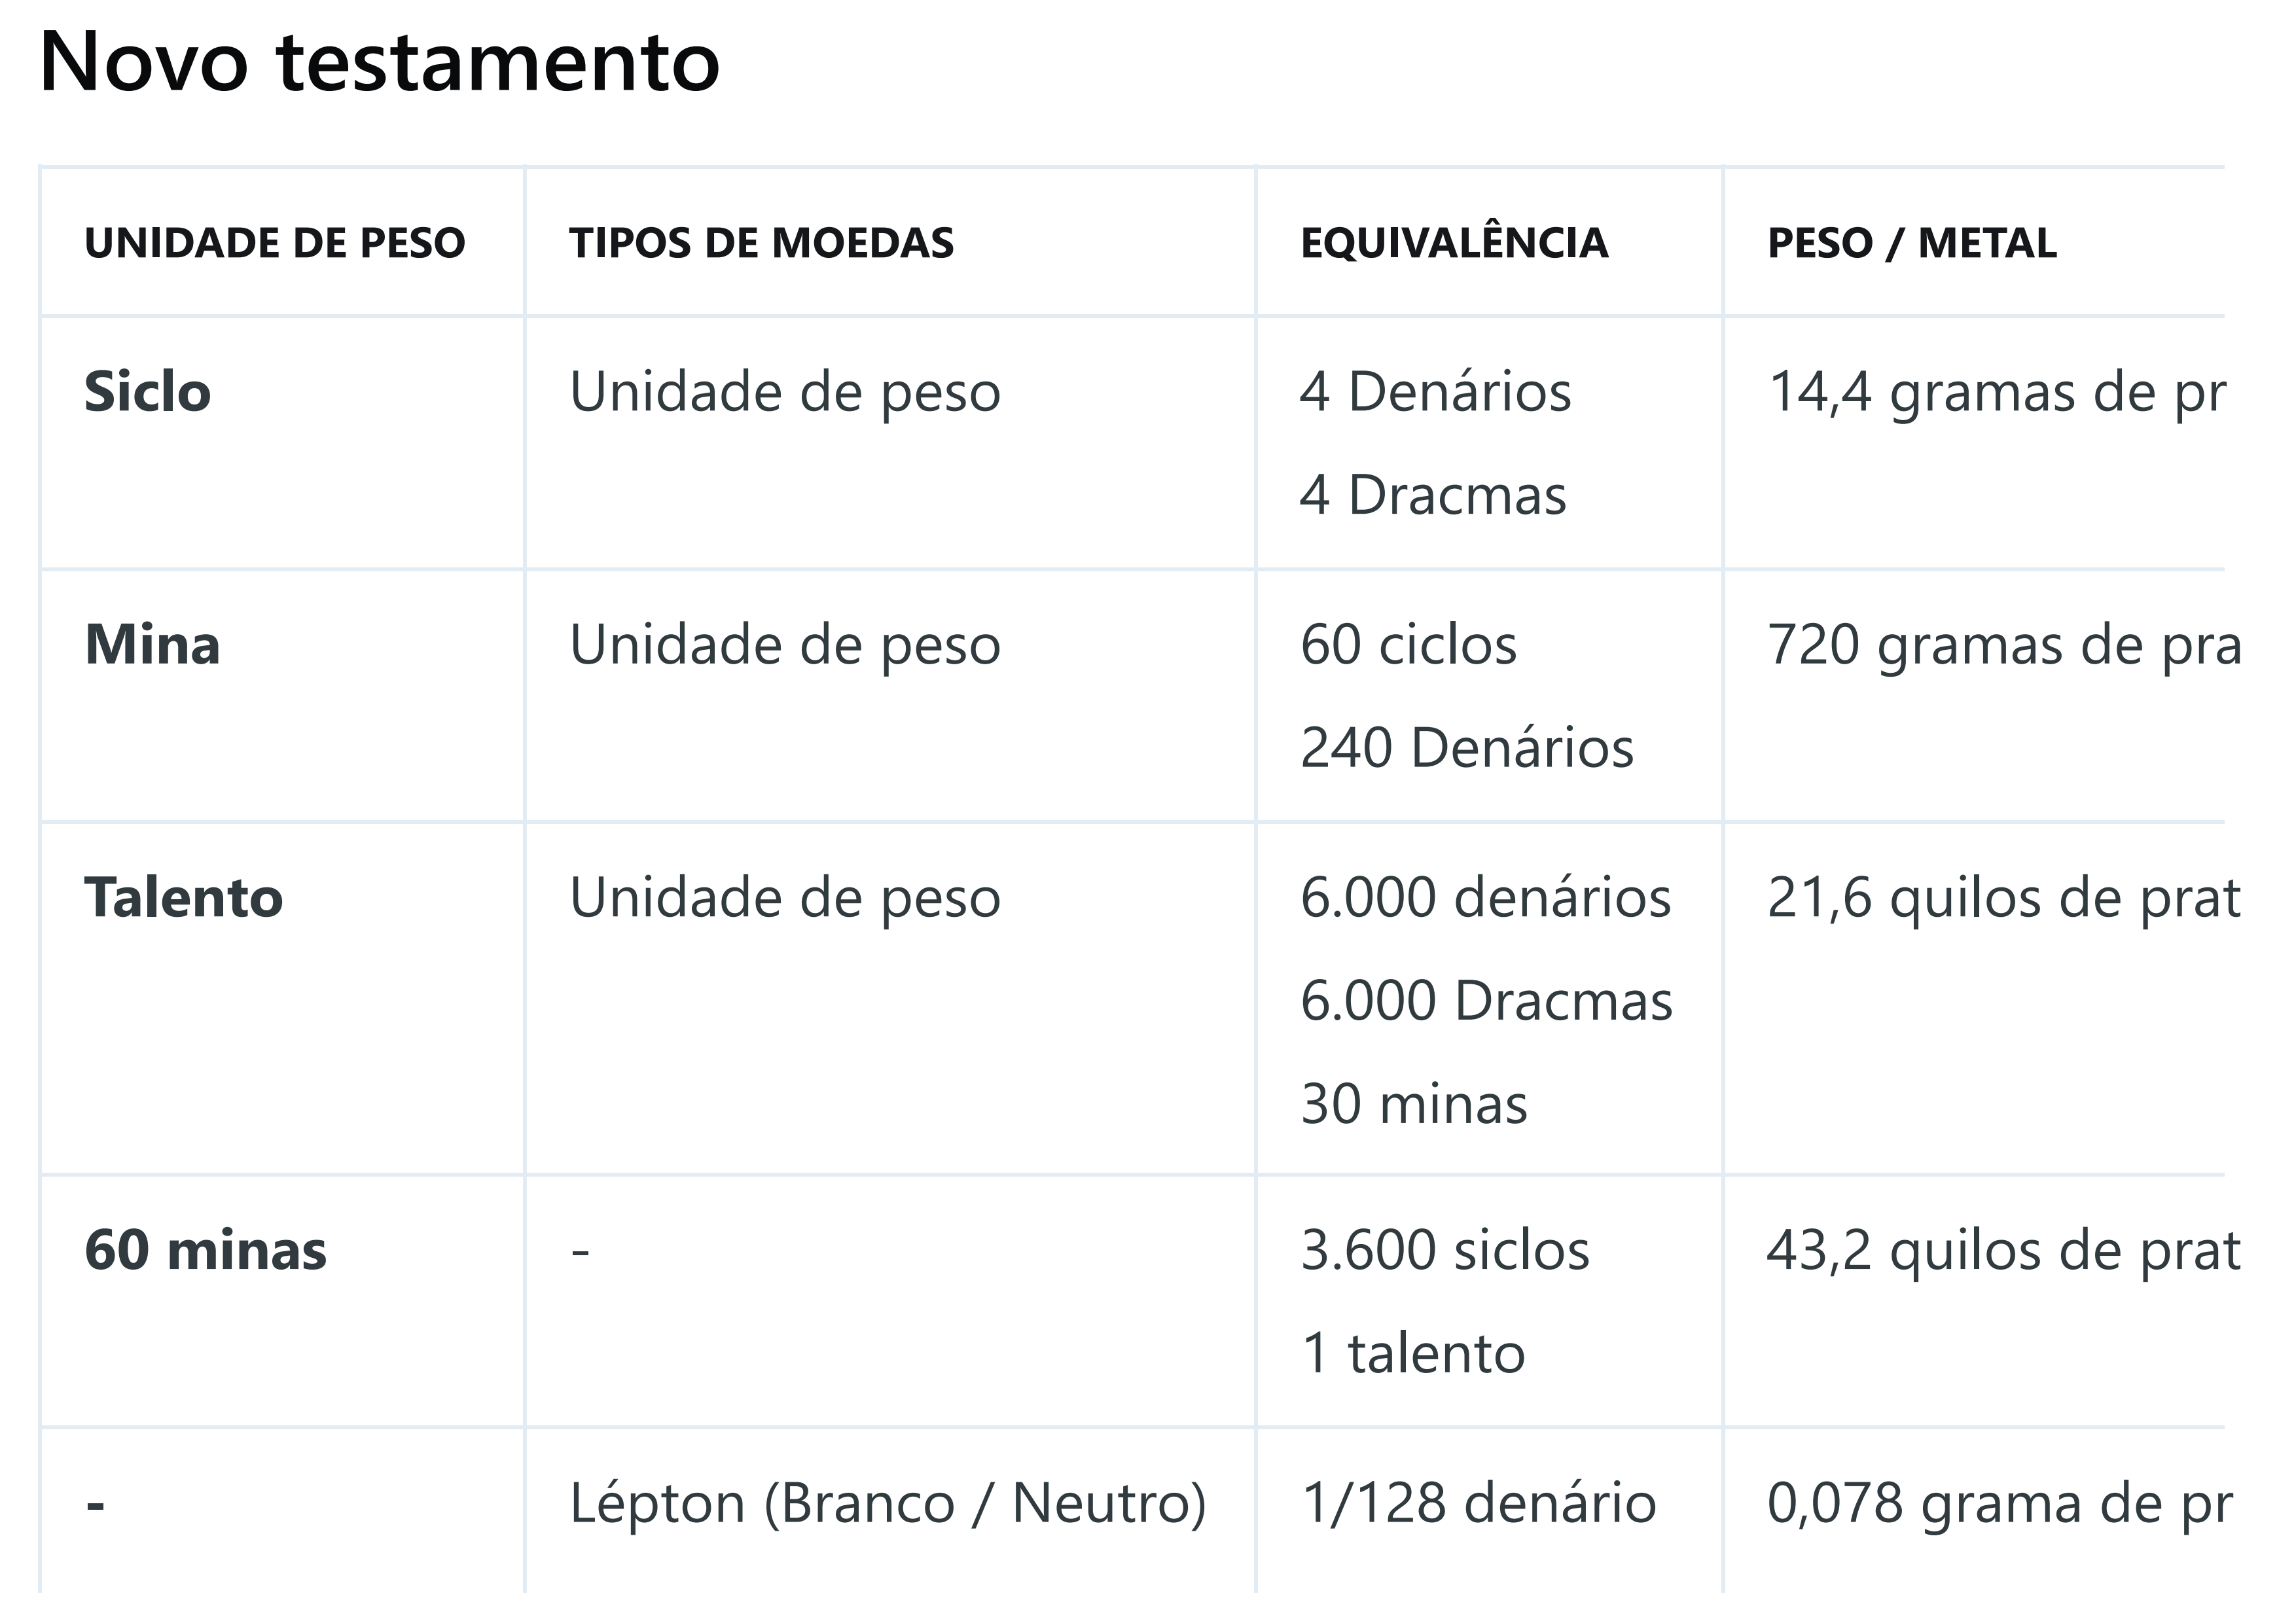Click the "240 Denários" equivalence text

click(x=1467, y=748)
